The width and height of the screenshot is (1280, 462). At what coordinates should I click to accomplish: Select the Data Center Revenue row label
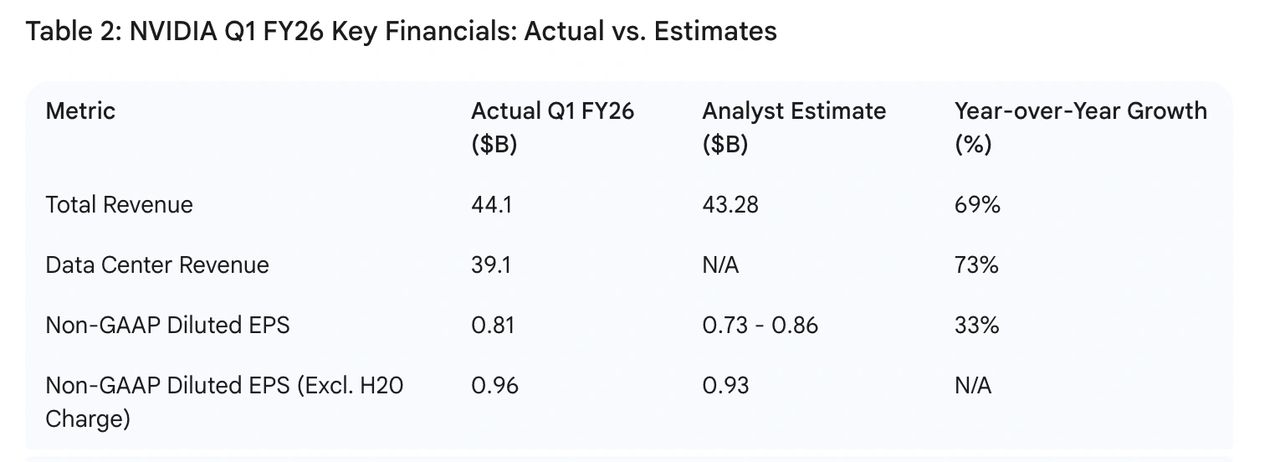pyautogui.click(x=157, y=265)
